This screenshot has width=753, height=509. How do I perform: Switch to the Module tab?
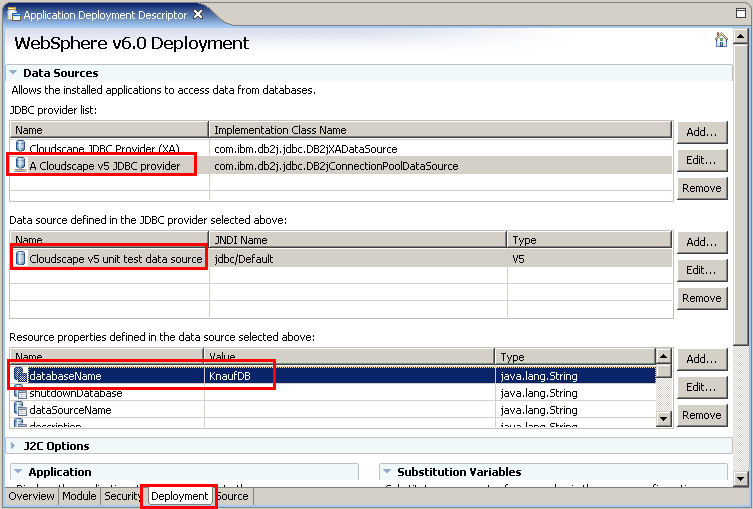(79, 496)
